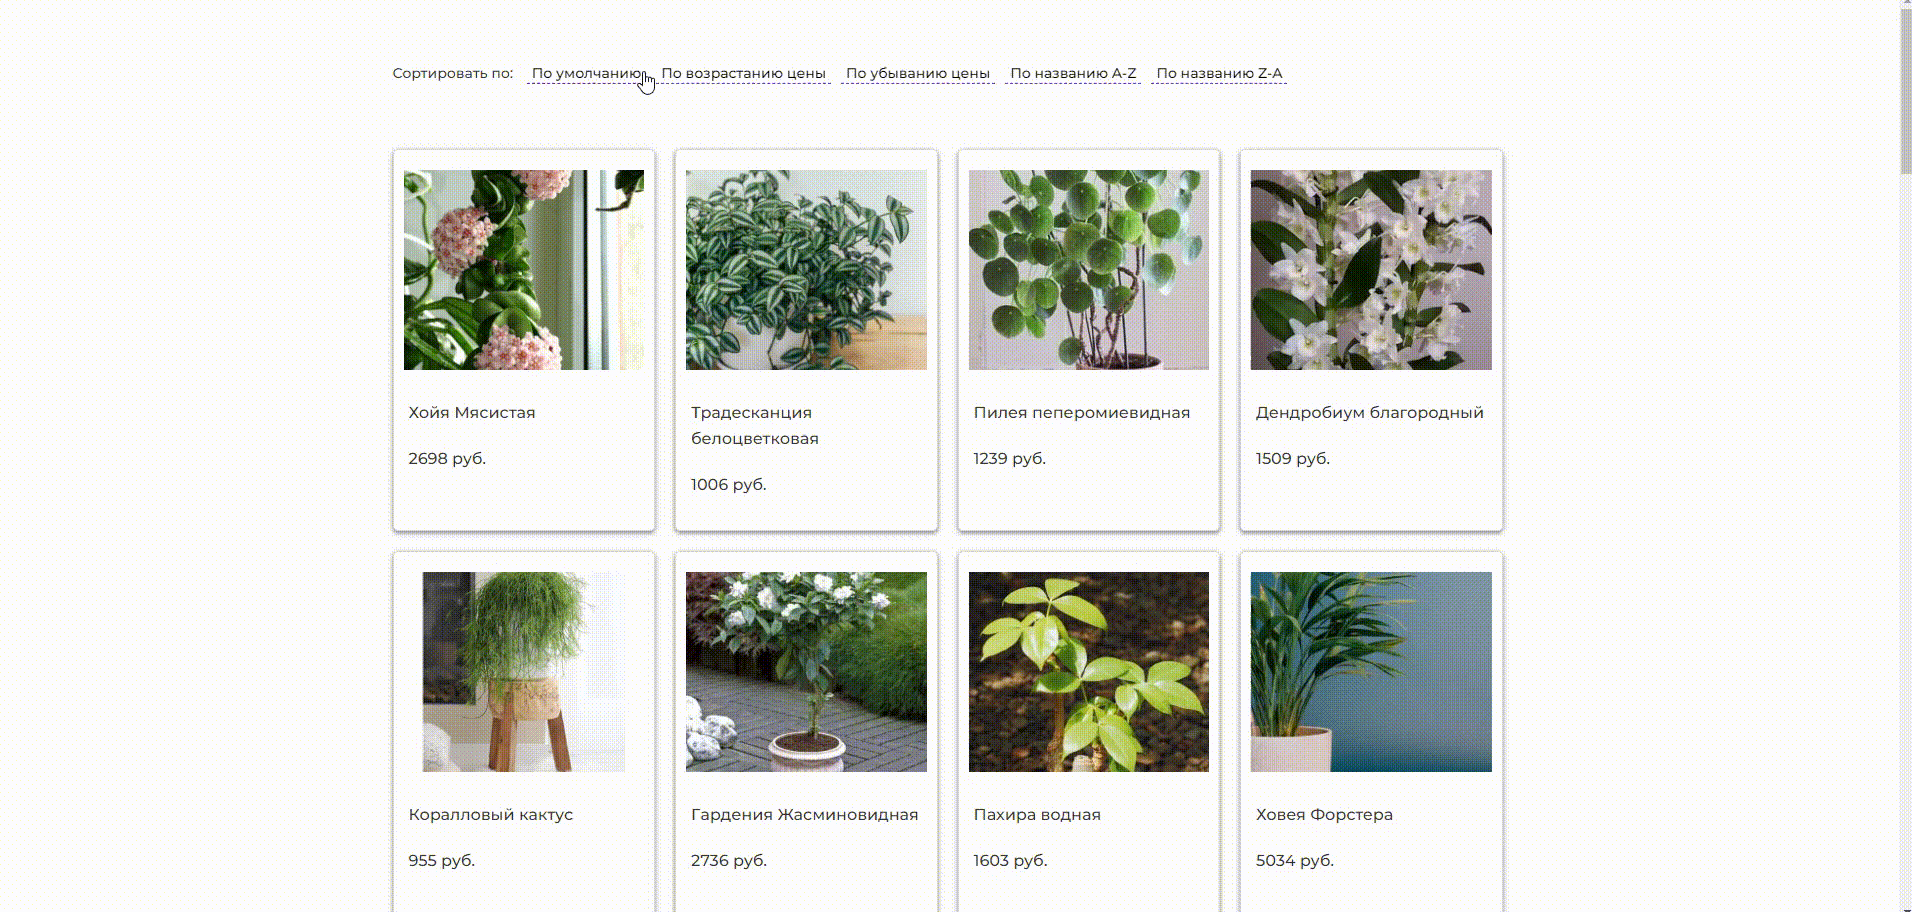Screen dimensions: 1912x912
Task: Click the 5034 руб. price of Ховея Форстера
Action: point(1295,860)
